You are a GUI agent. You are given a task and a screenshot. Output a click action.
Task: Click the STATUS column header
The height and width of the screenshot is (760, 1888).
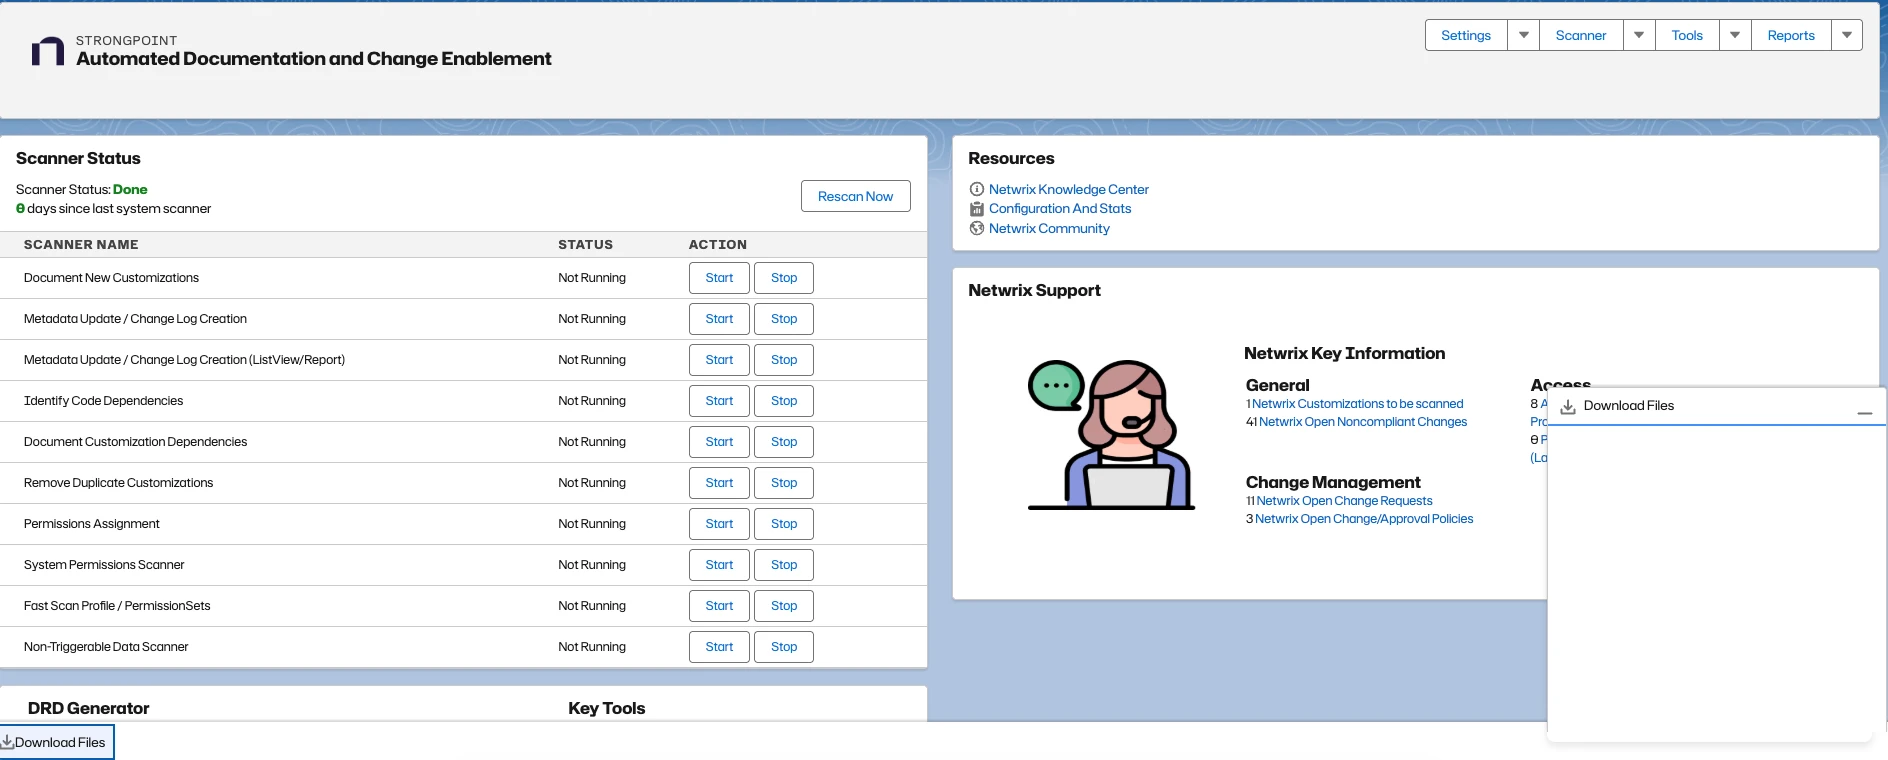point(585,245)
